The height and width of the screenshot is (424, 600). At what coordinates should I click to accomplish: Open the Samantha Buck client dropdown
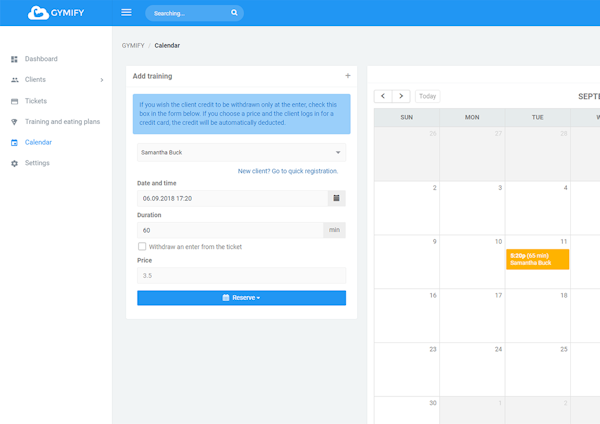coord(241,153)
